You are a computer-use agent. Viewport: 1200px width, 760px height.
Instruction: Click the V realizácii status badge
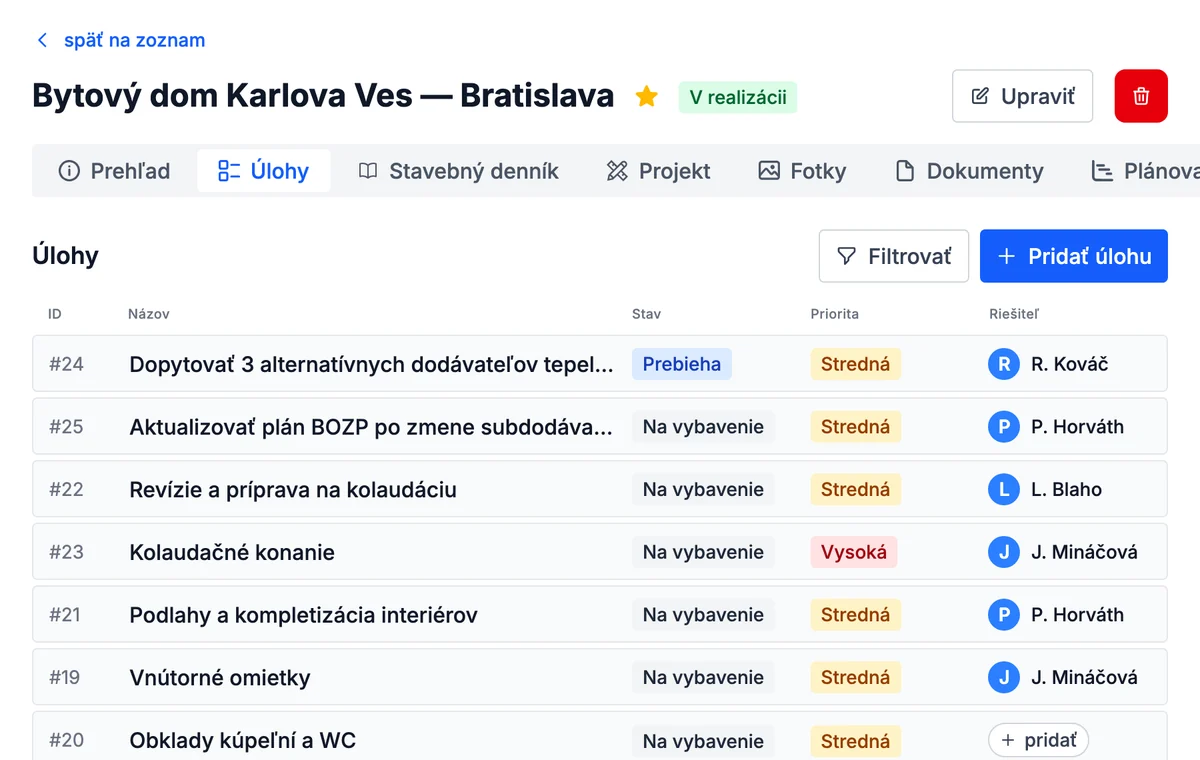[738, 97]
